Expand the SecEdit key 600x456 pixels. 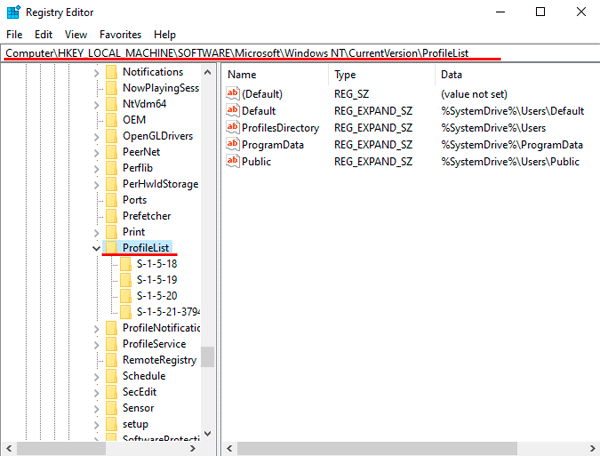pyautogui.click(x=96, y=393)
